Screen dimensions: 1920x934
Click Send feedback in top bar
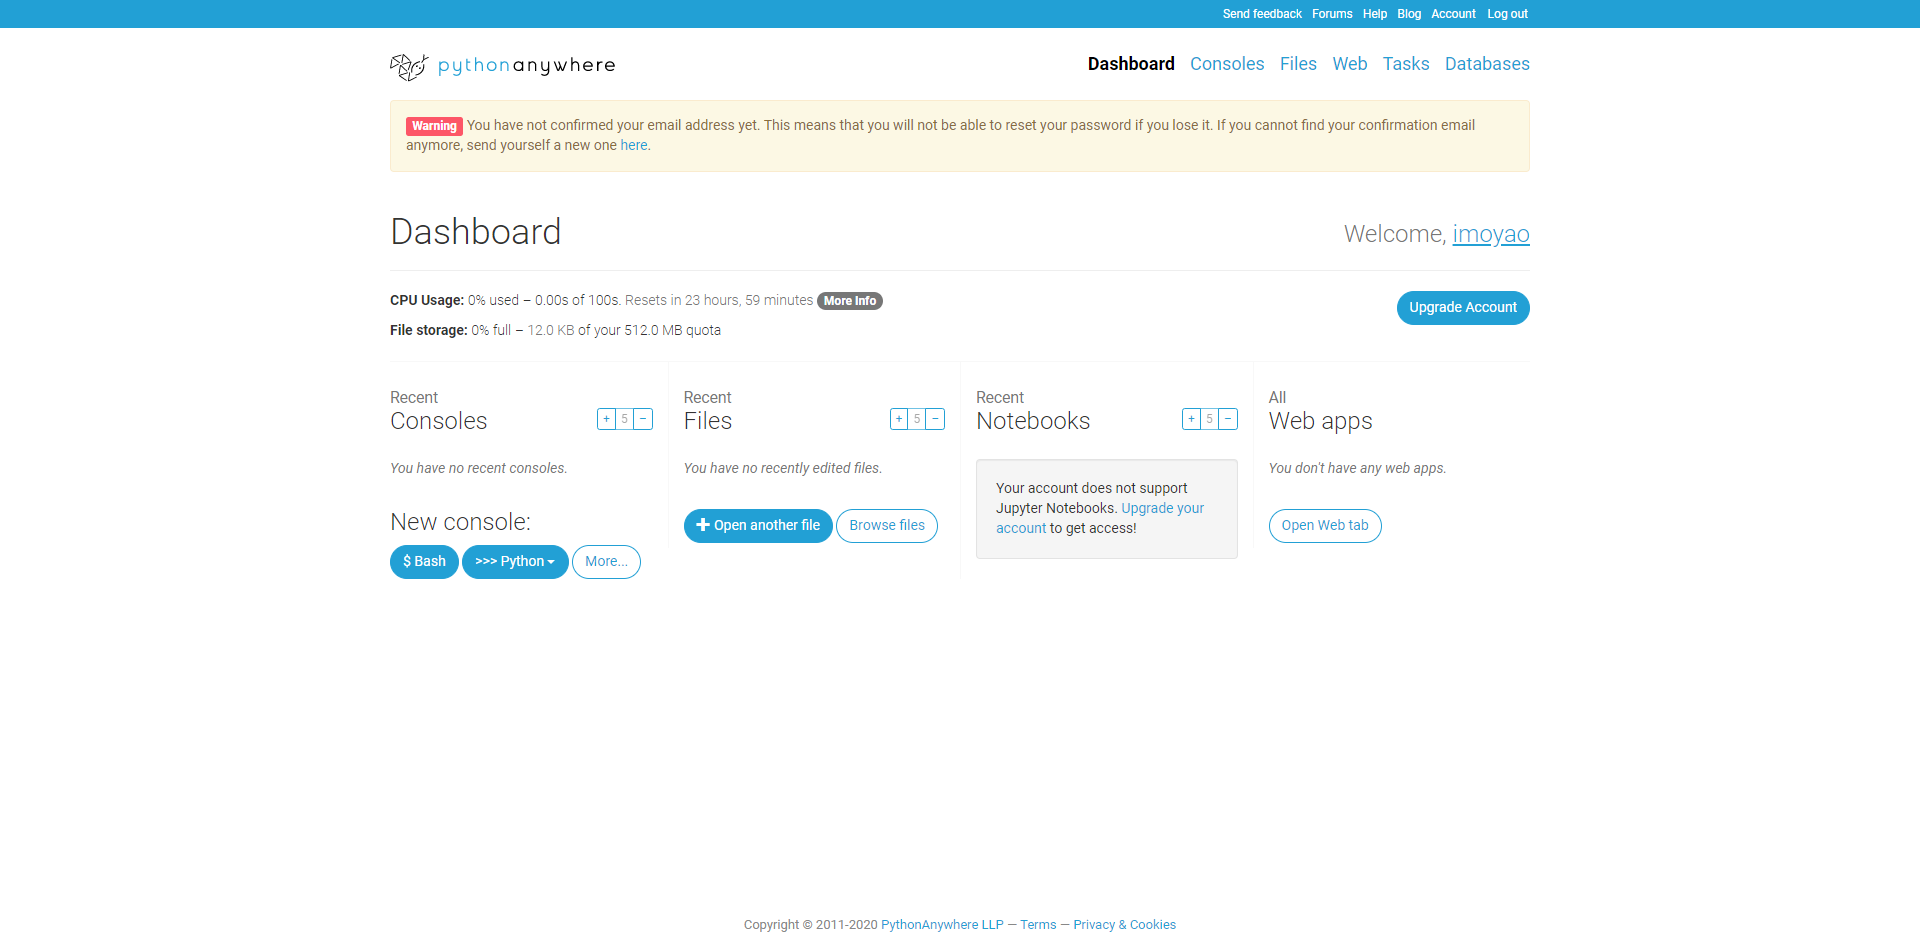1262,14
